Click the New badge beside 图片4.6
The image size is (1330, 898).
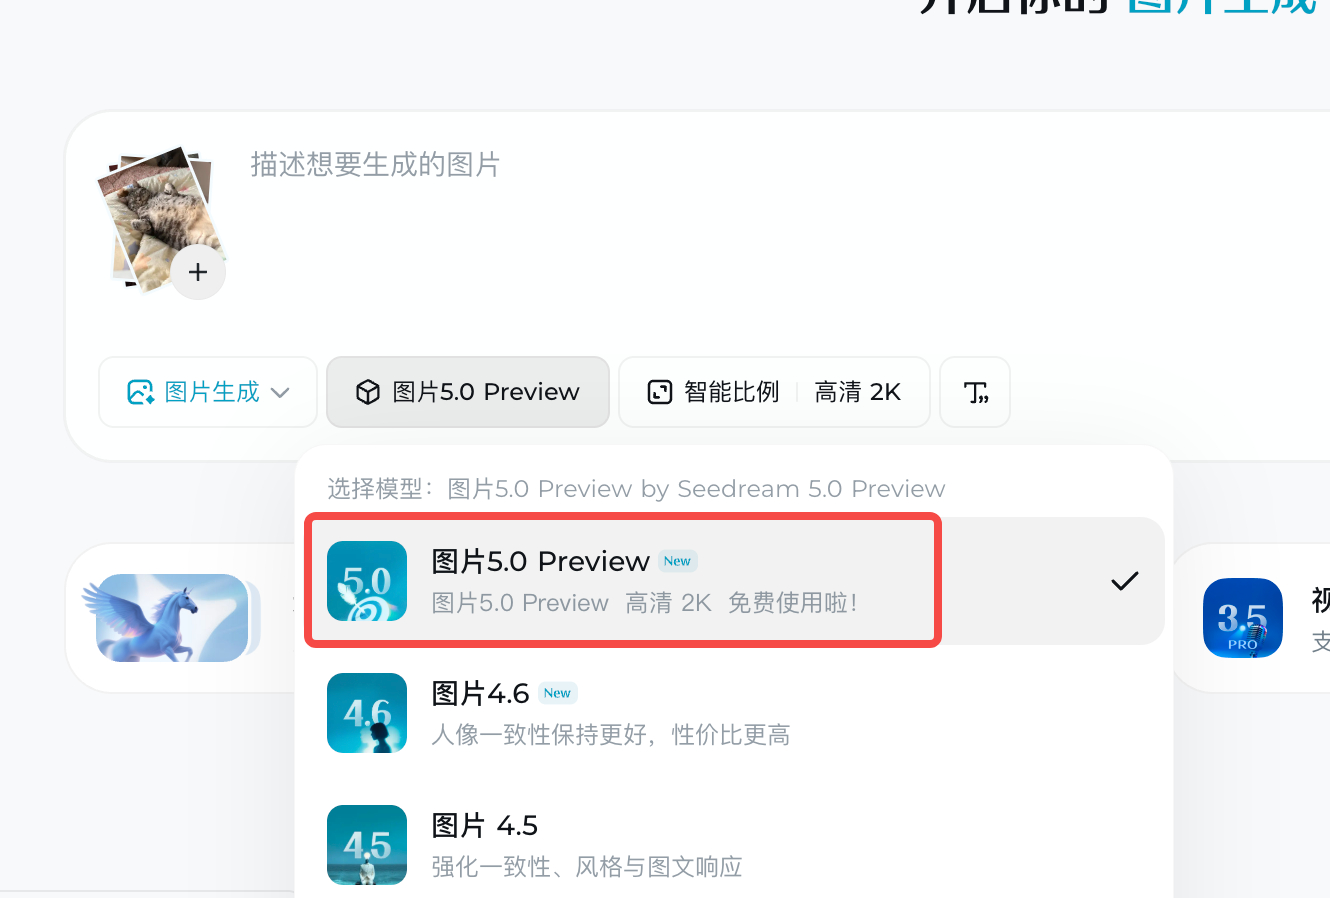557,693
